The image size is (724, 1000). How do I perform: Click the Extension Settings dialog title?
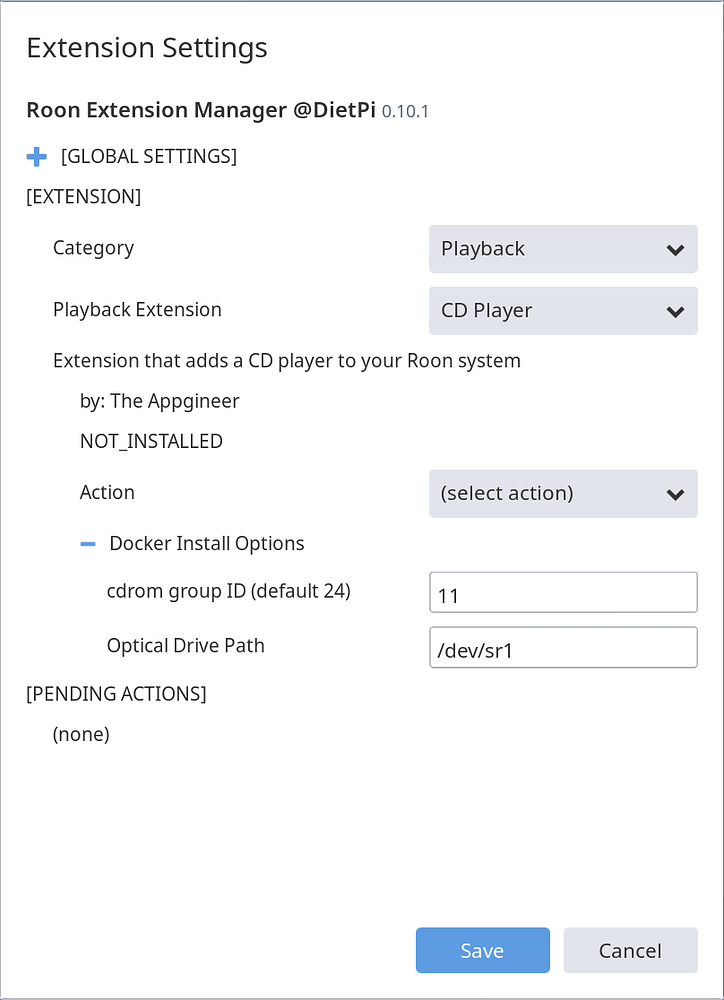146,47
